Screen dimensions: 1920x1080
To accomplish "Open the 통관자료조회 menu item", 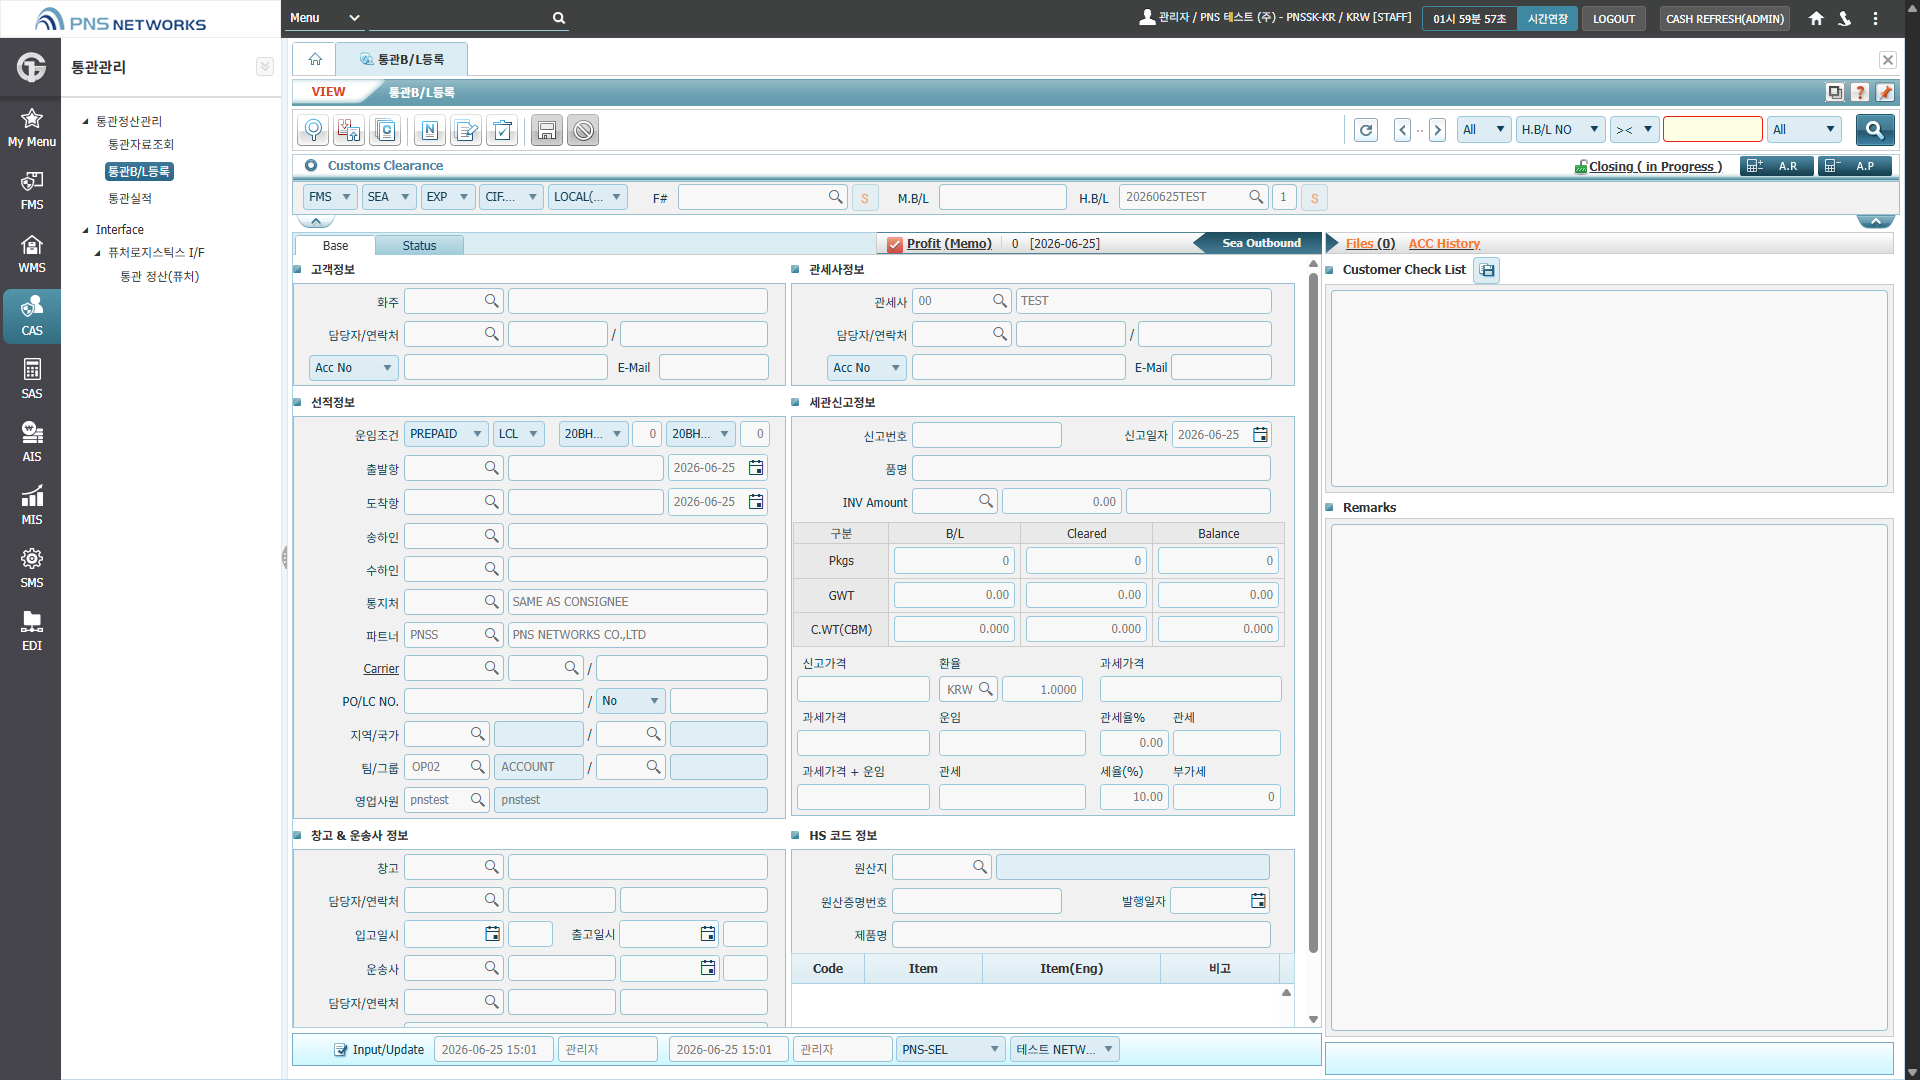I will pos(141,145).
